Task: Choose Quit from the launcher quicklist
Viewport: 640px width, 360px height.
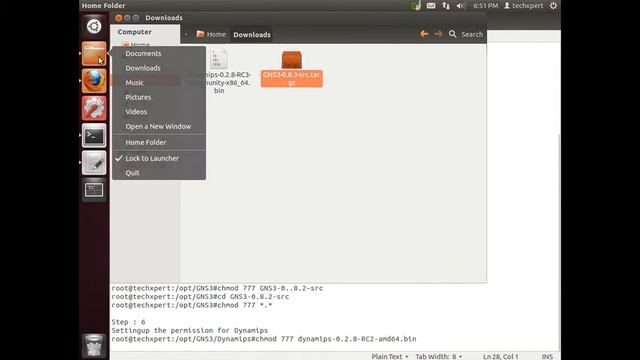Action: [132, 173]
